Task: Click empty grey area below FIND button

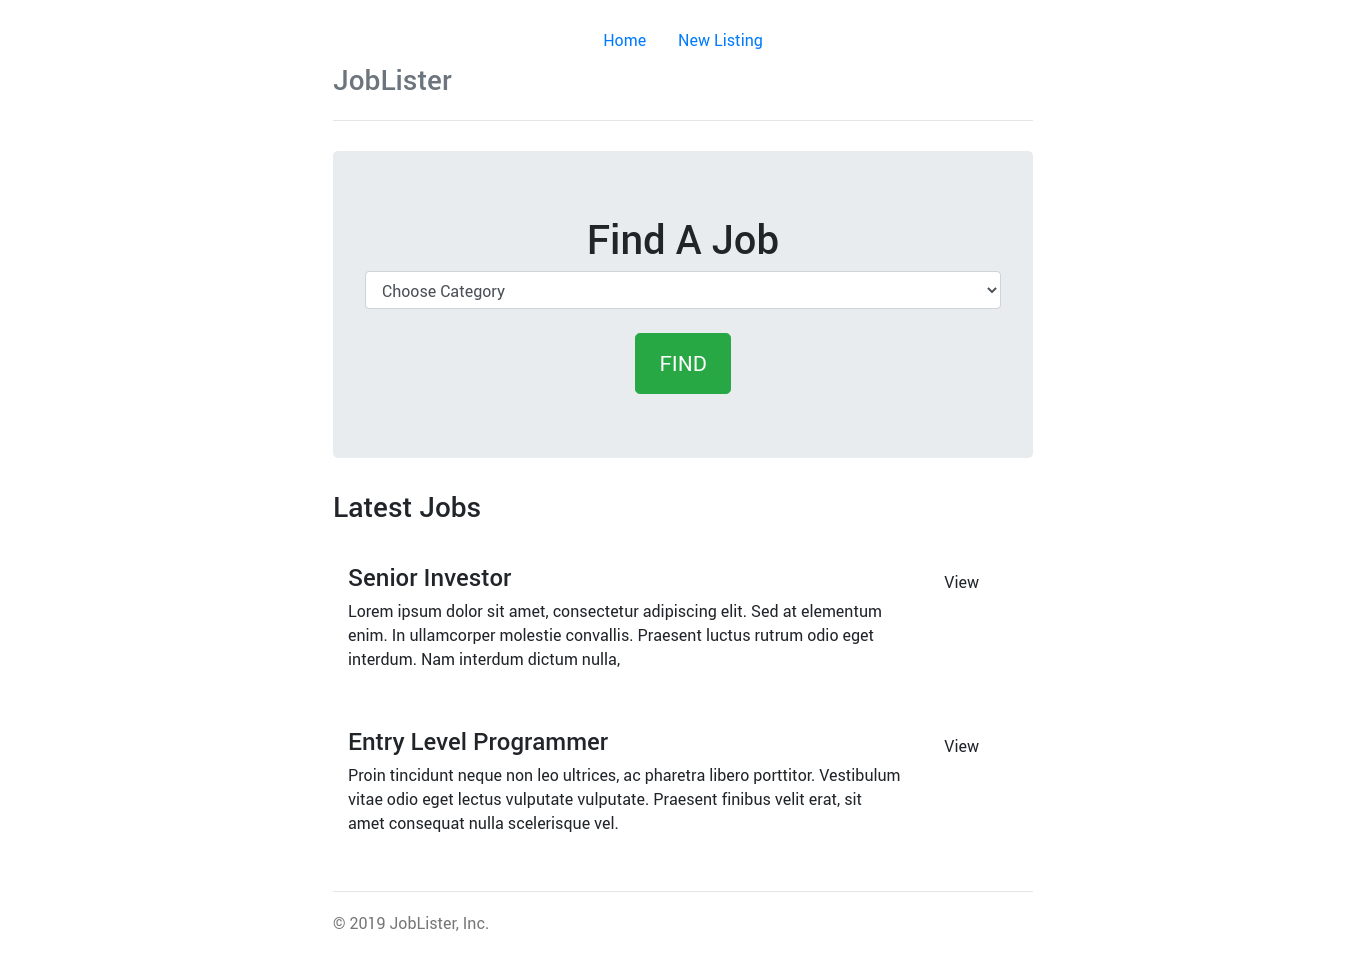Action: 682,428
